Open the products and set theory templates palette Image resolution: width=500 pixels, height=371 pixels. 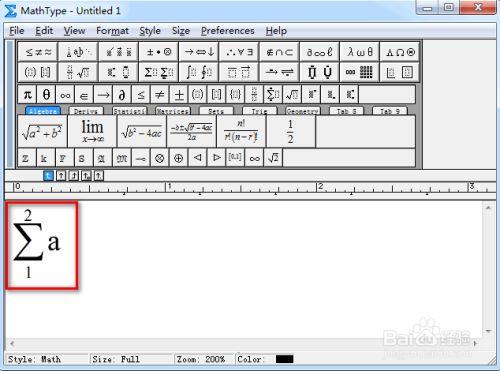[x=319, y=72]
